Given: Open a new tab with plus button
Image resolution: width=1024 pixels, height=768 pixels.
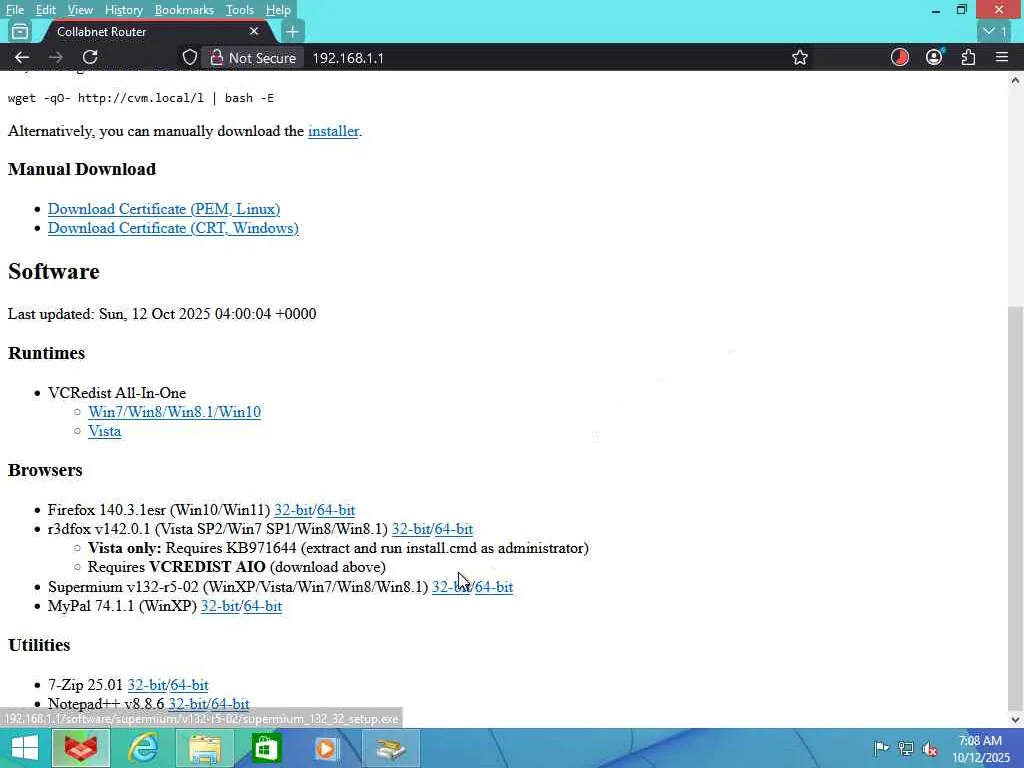Looking at the screenshot, I should point(293,31).
